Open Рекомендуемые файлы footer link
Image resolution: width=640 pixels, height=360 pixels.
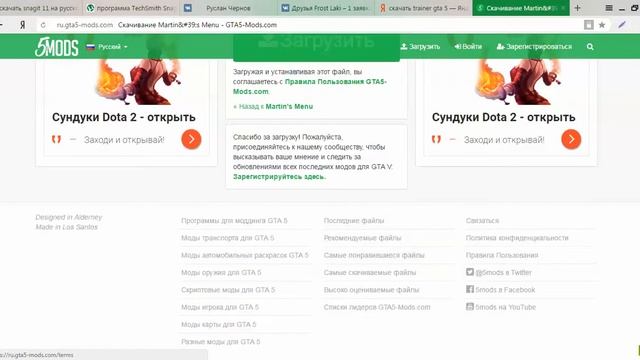click(x=362, y=238)
